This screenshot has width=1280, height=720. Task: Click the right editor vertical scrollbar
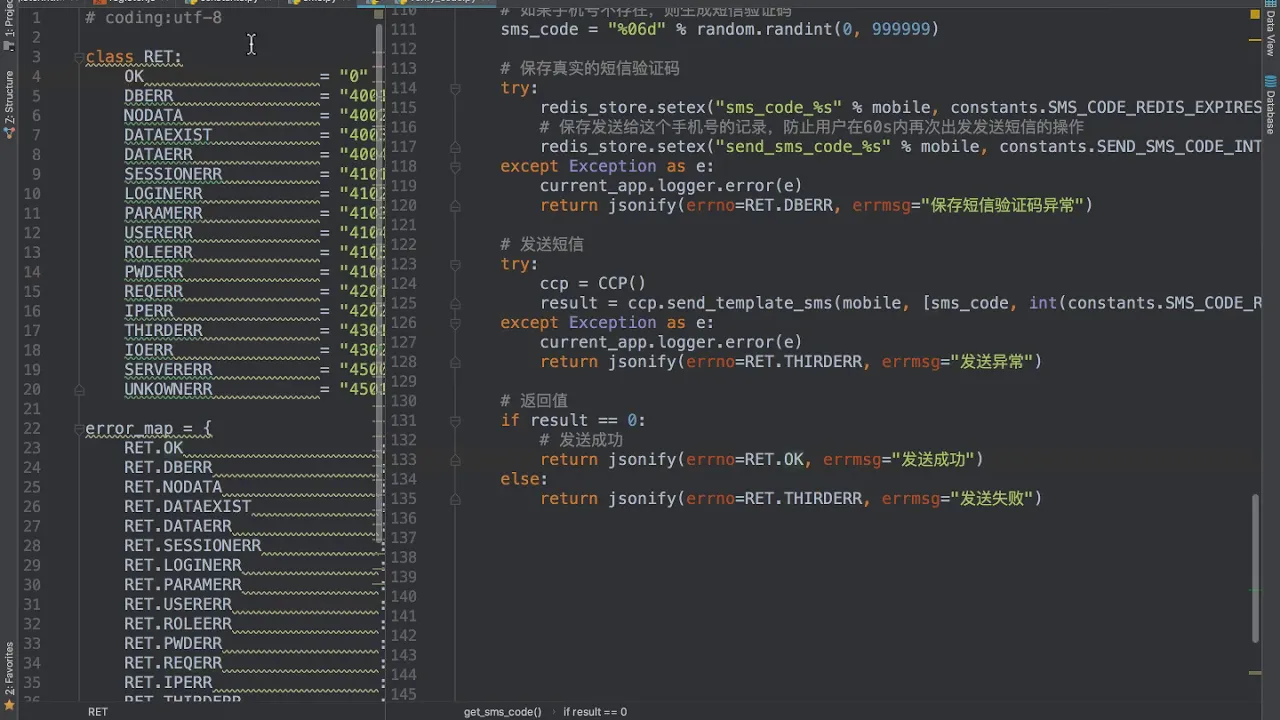[x=1256, y=568]
